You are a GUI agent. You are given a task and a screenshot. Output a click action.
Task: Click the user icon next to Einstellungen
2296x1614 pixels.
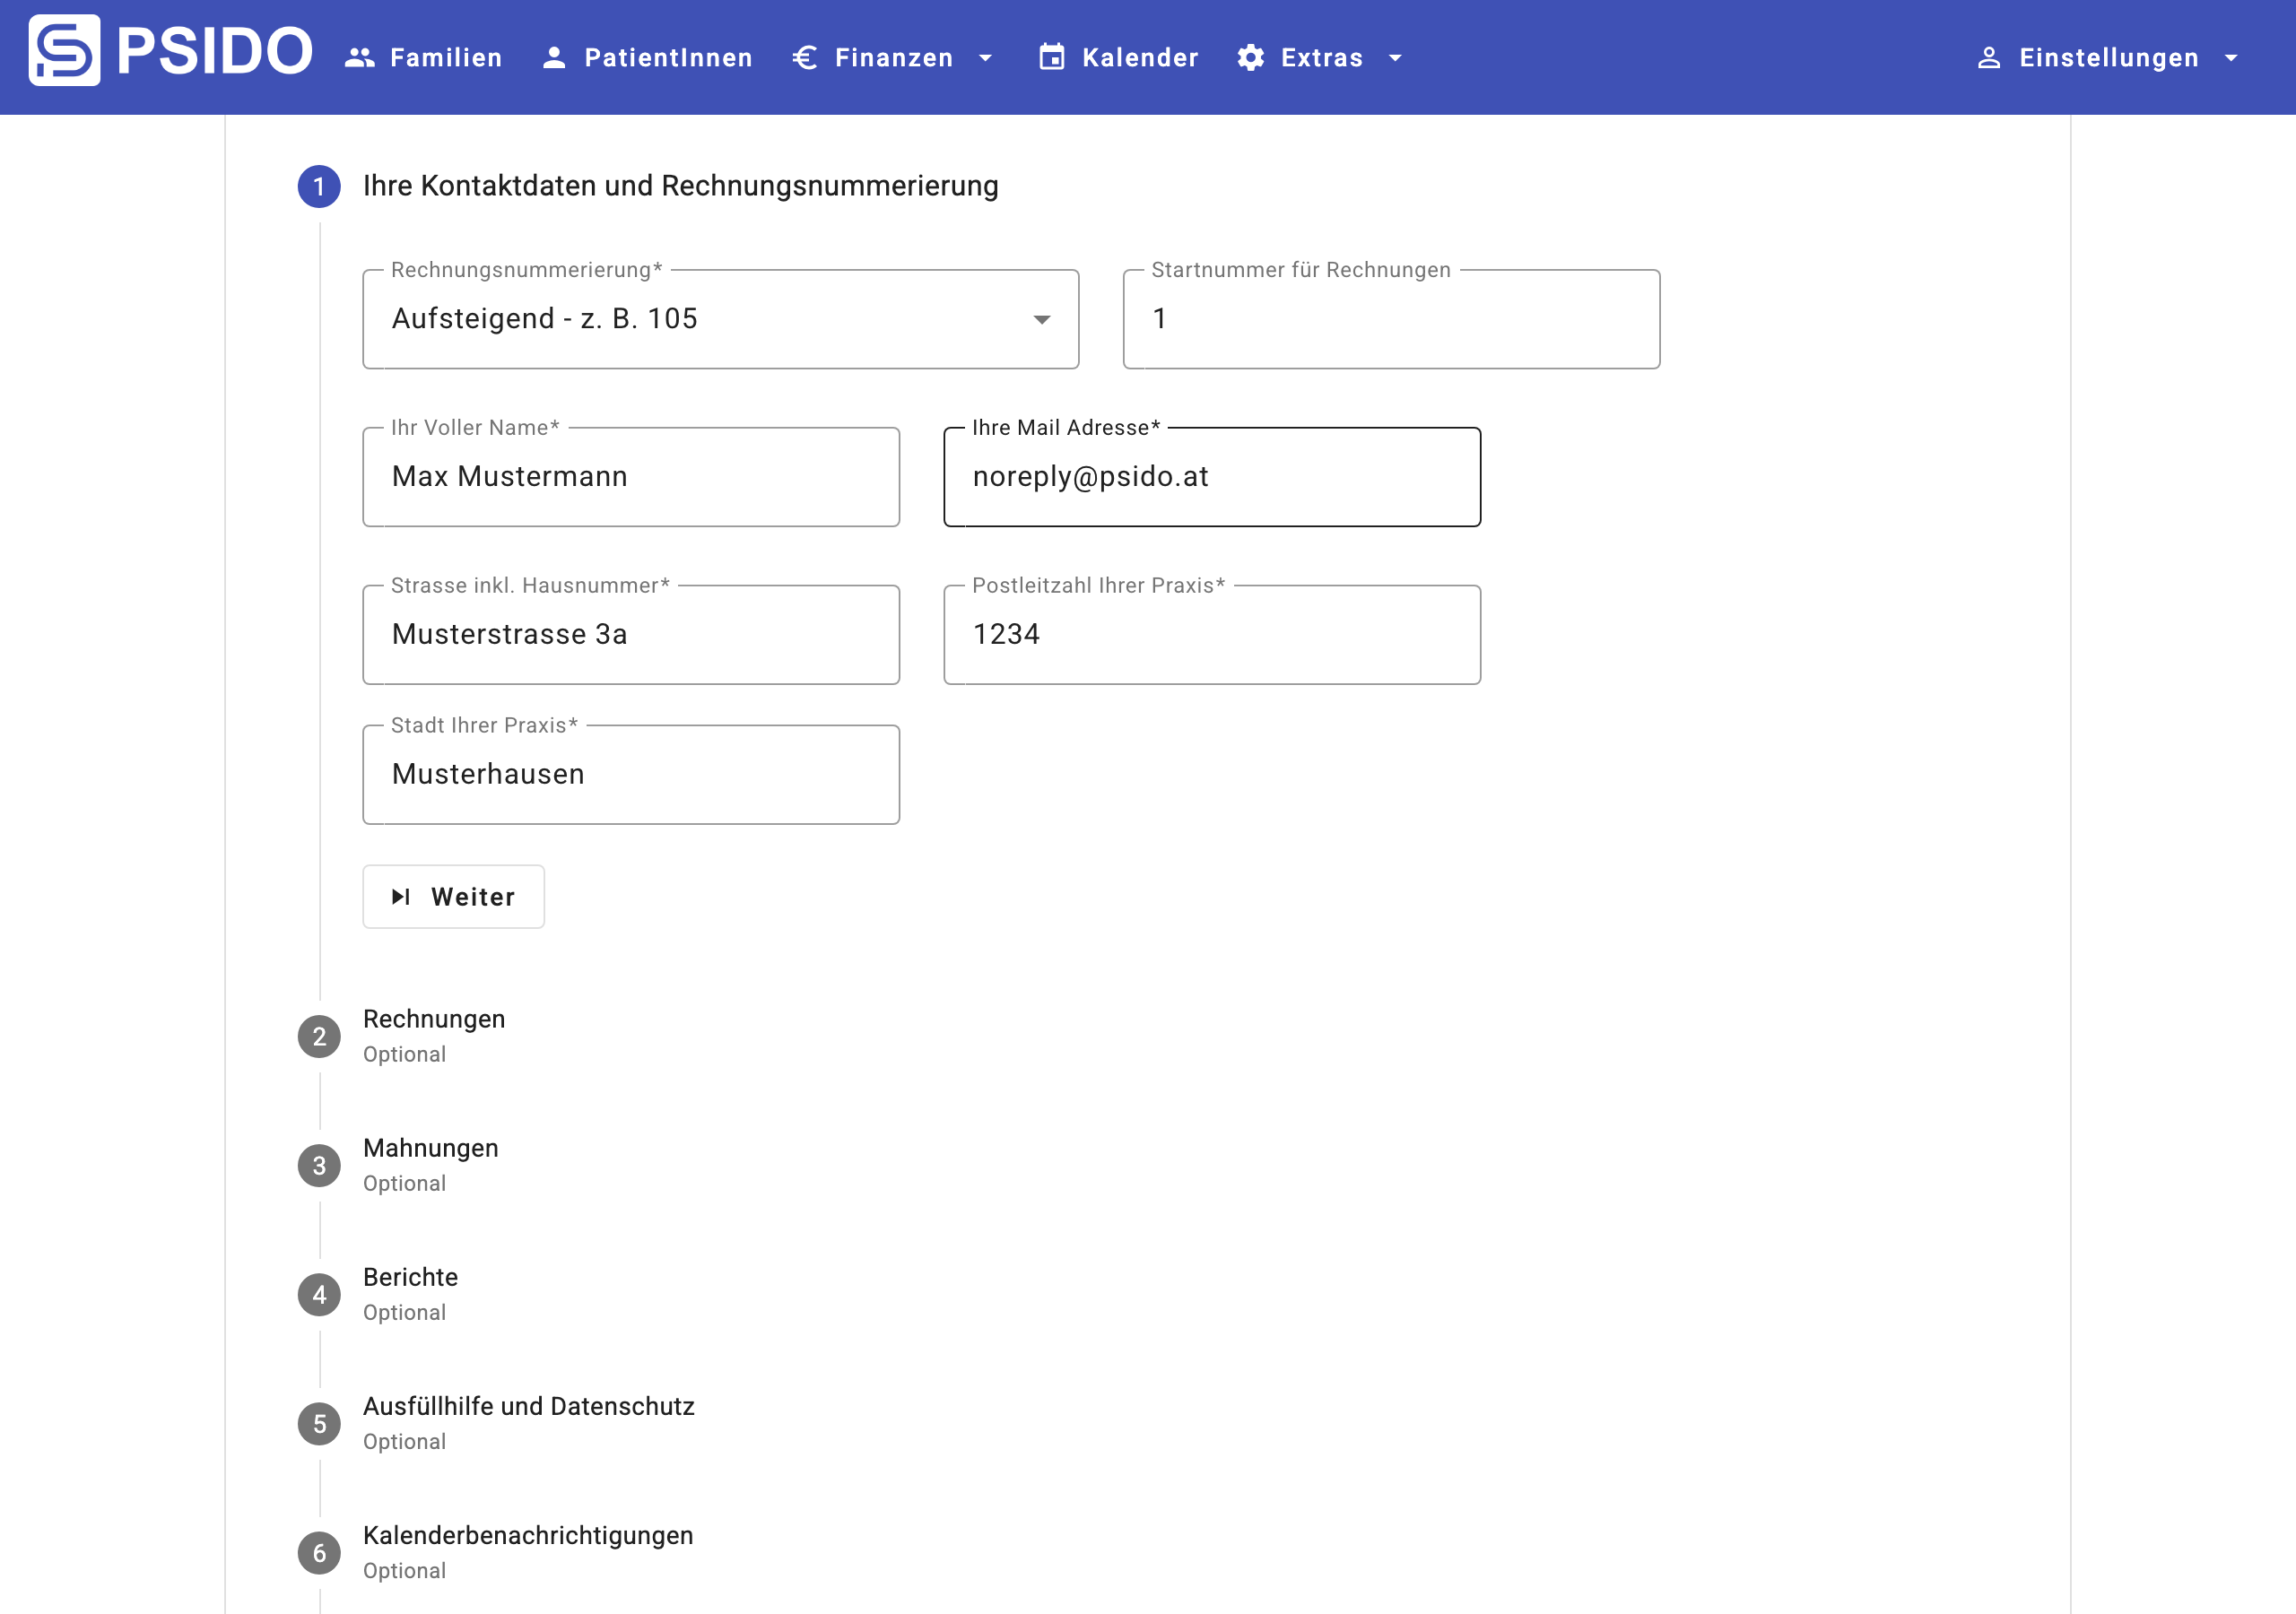1988,58
